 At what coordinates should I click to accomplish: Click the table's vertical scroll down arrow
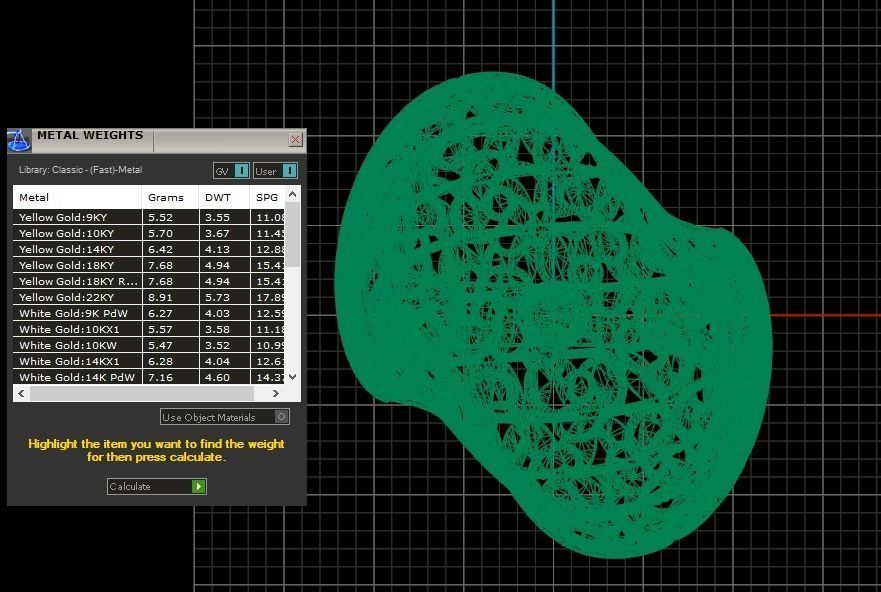coord(292,377)
